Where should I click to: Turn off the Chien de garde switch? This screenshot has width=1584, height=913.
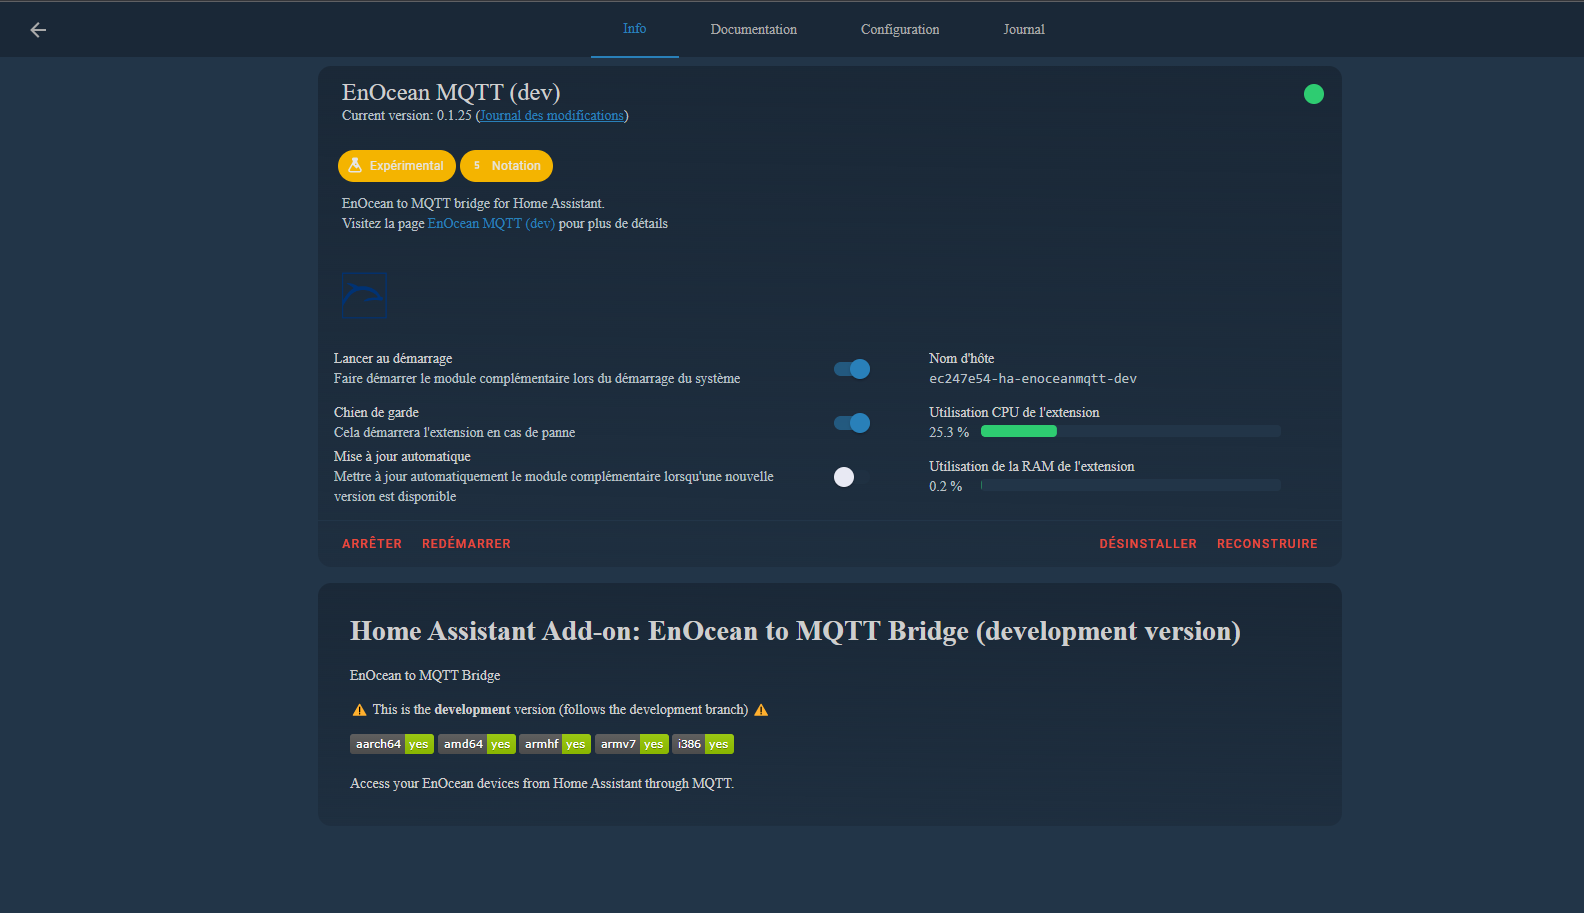tap(852, 423)
